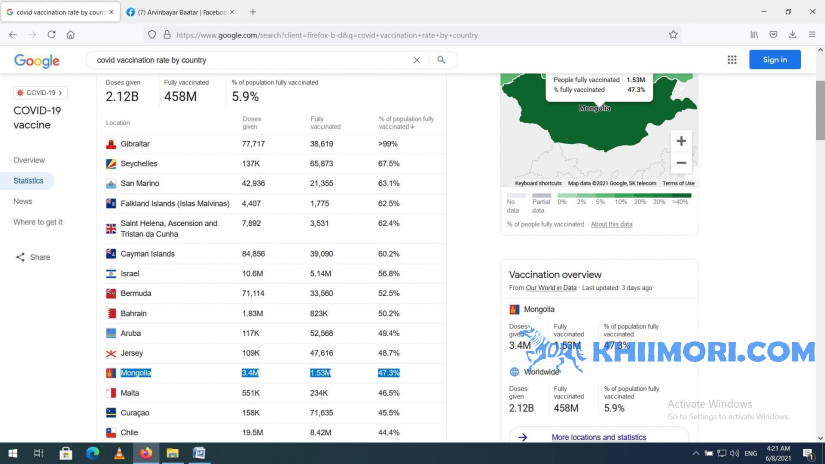Open VLC media player from the taskbar
This screenshot has width=825, height=464.
click(x=119, y=453)
